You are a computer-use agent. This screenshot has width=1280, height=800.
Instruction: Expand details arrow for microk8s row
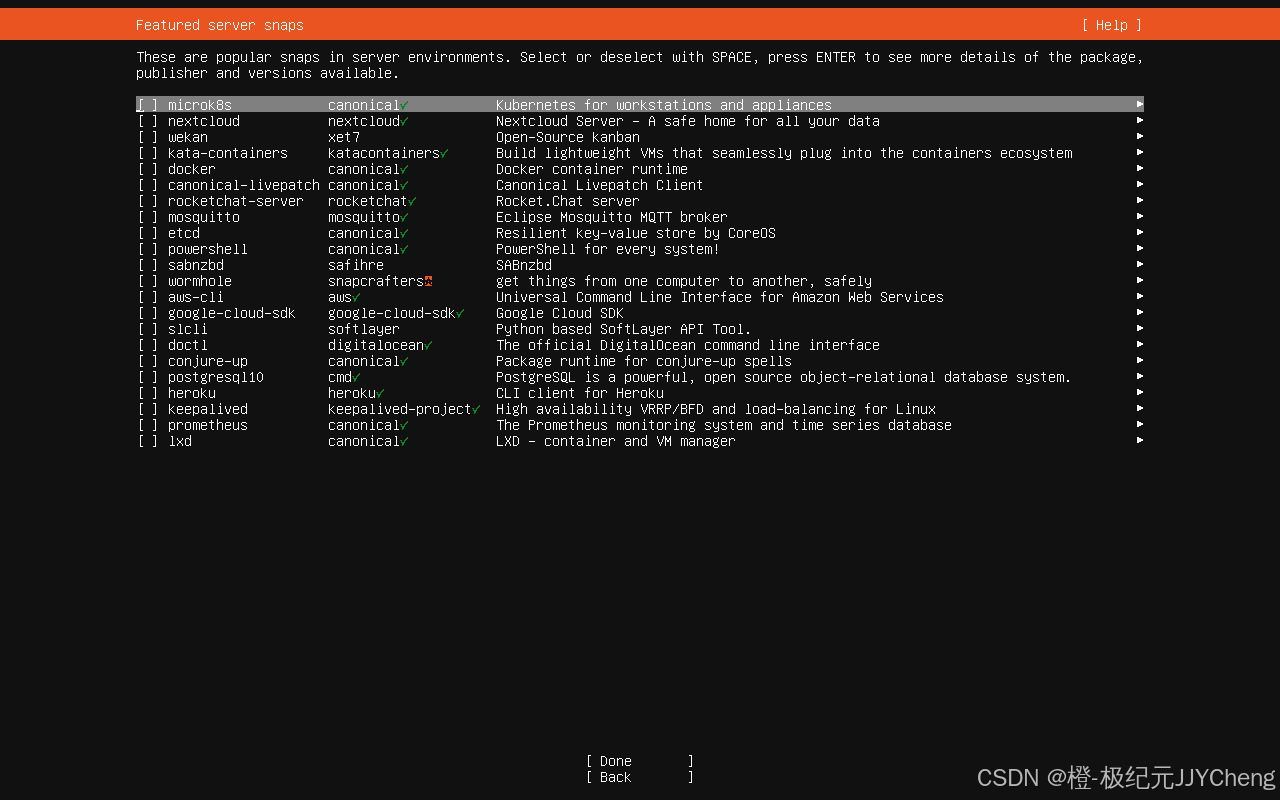click(x=1140, y=104)
